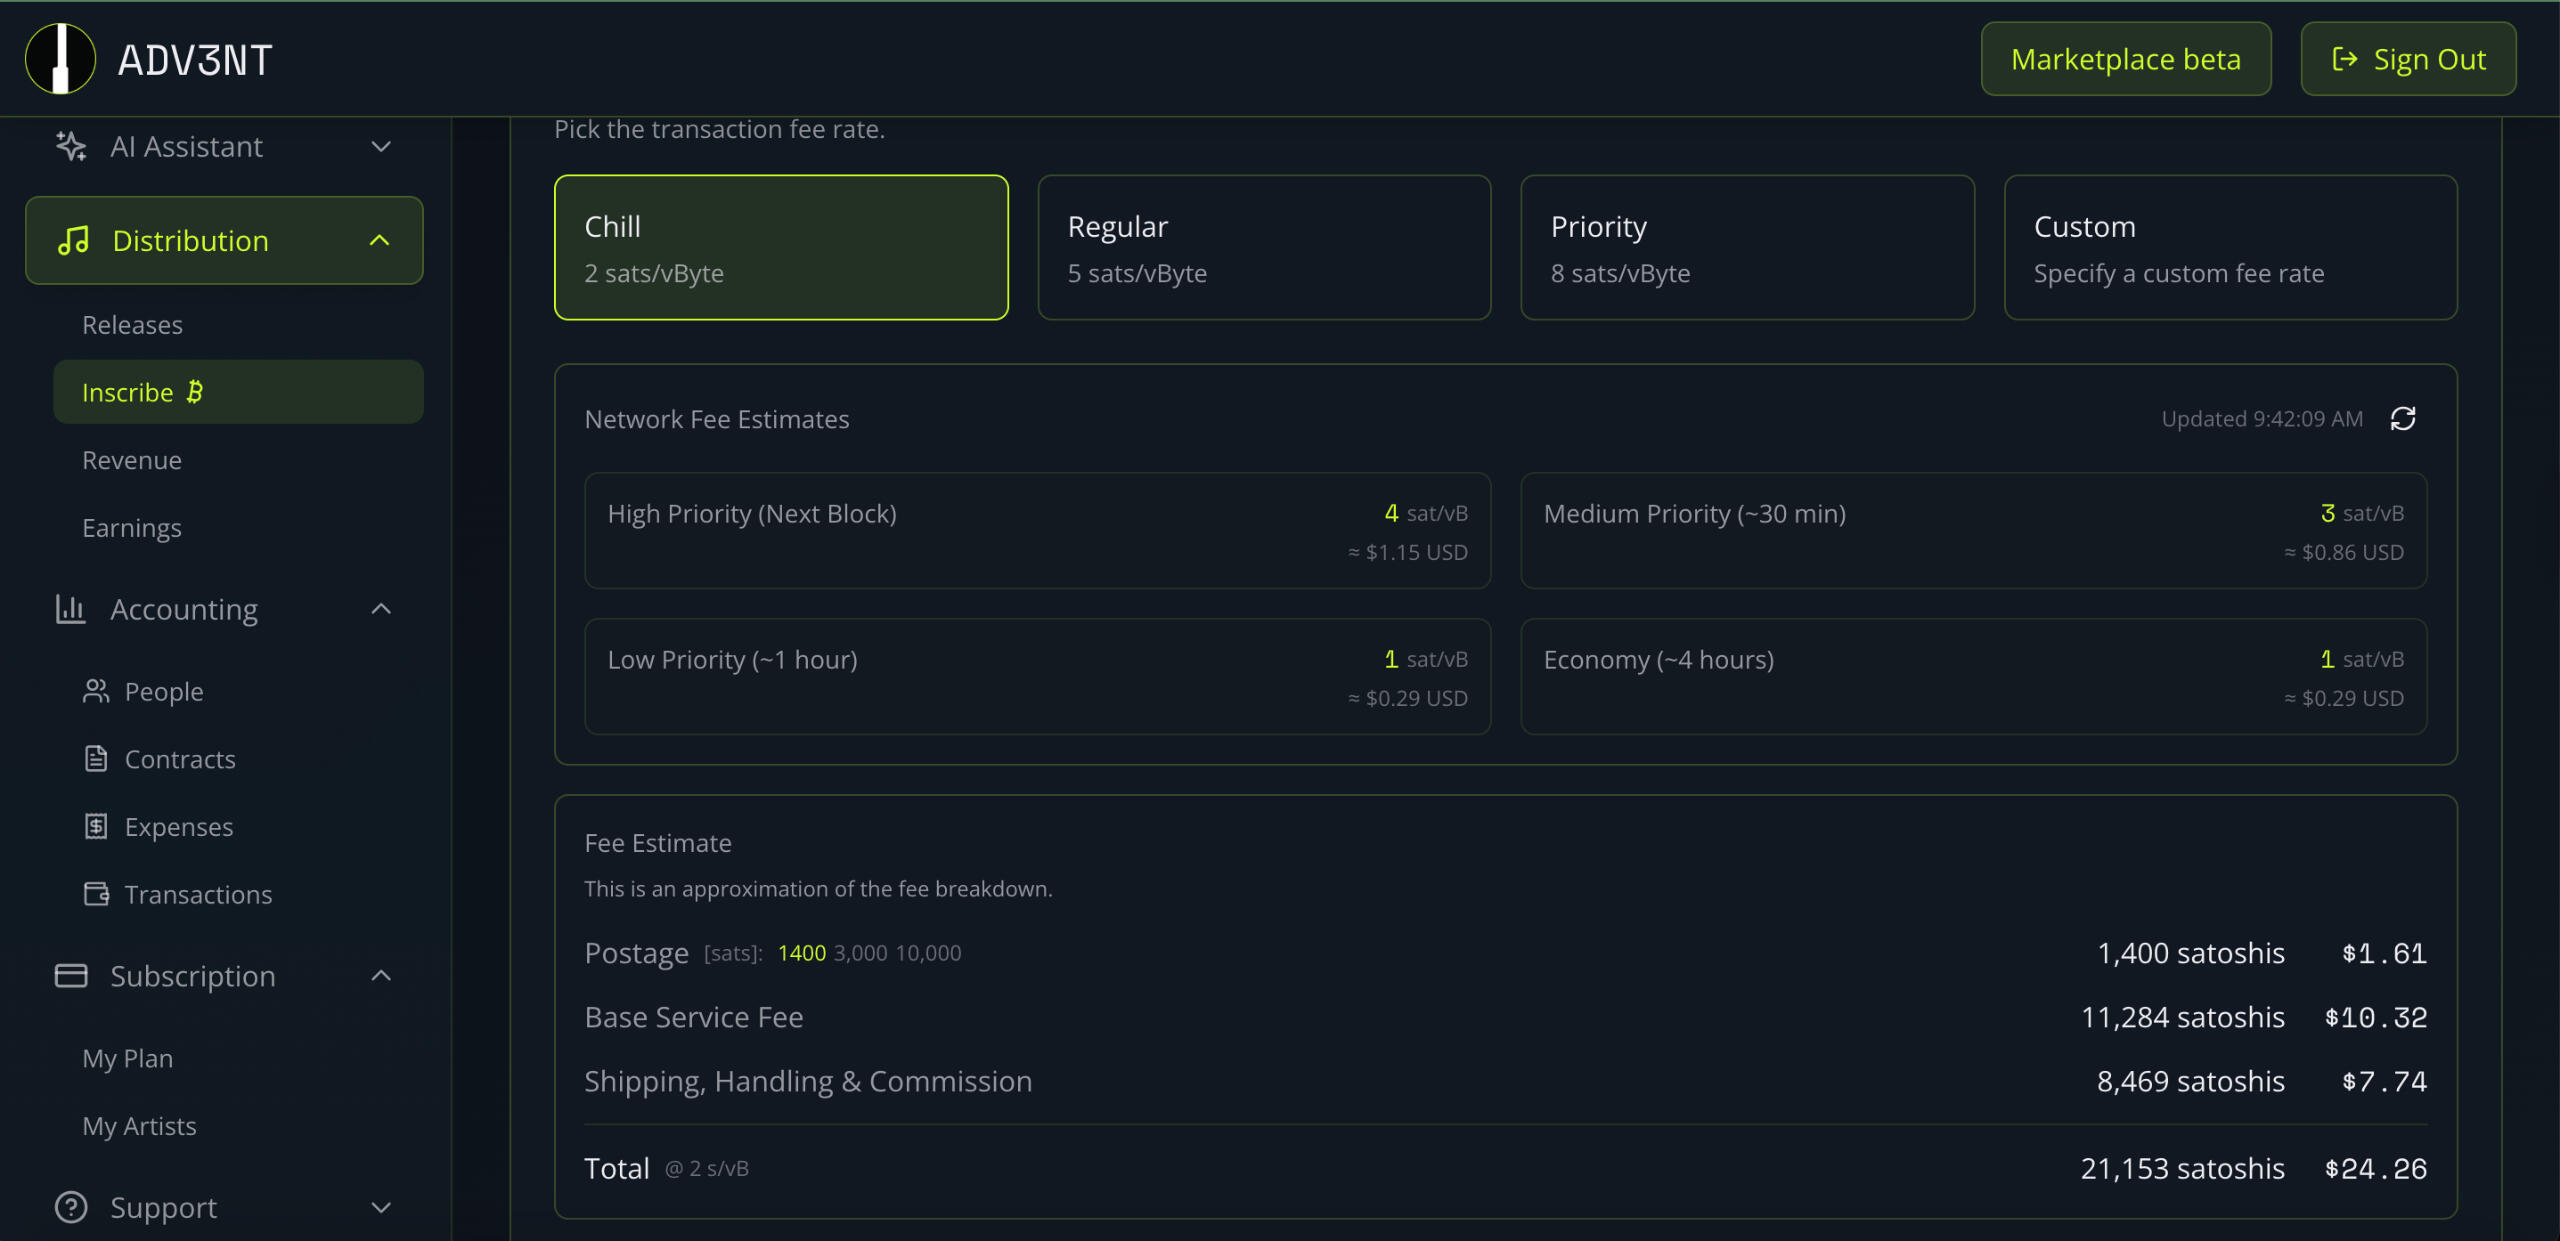Expand the AI Assistant dropdown chevron
Viewport: 2560px width, 1241px height.
click(x=381, y=147)
